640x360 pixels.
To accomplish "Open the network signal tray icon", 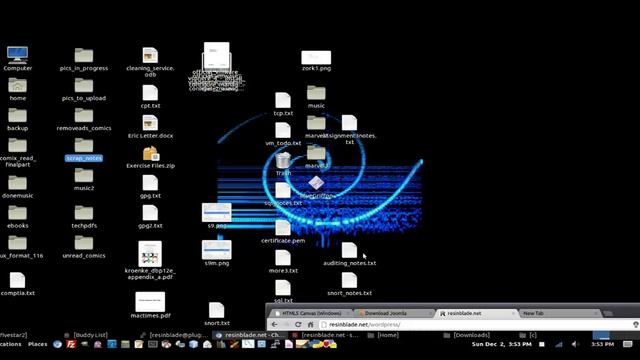I will pyautogui.click(x=559, y=344).
